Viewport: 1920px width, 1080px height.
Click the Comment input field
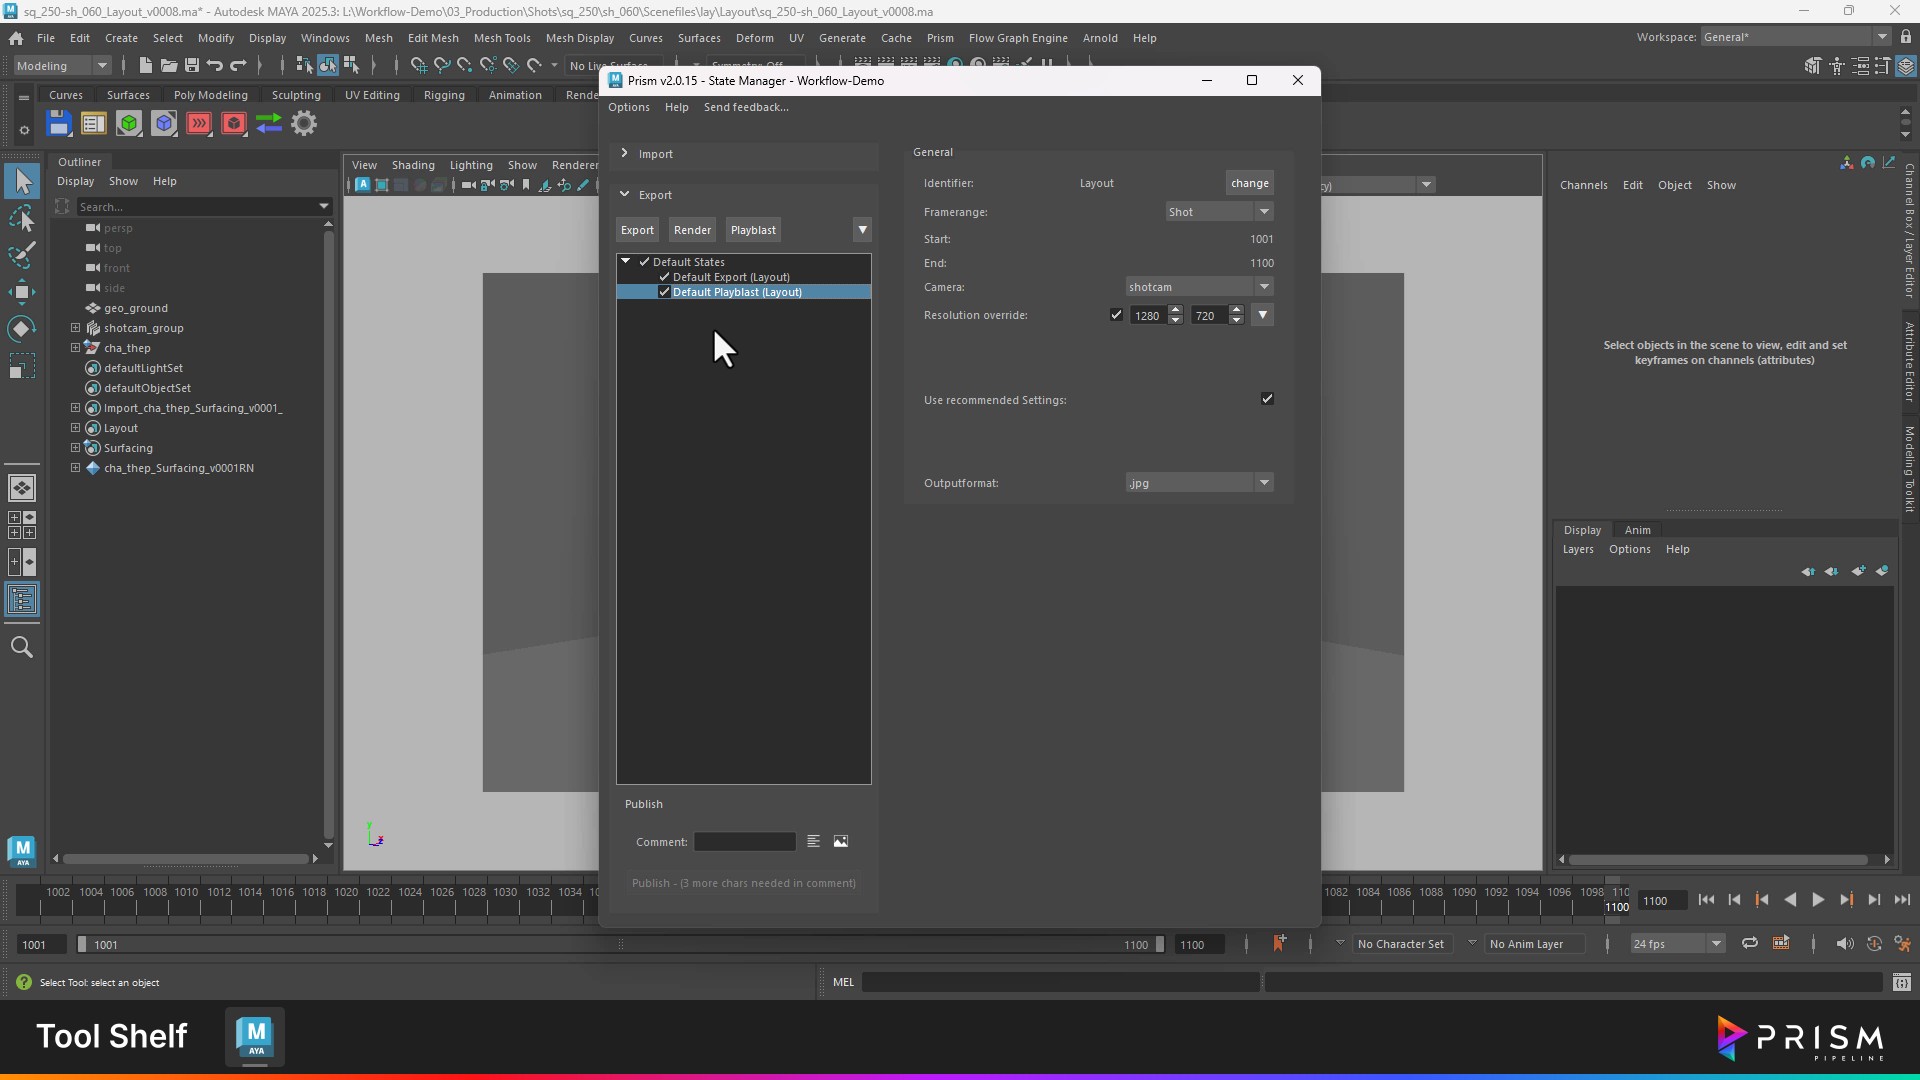(x=744, y=842)
